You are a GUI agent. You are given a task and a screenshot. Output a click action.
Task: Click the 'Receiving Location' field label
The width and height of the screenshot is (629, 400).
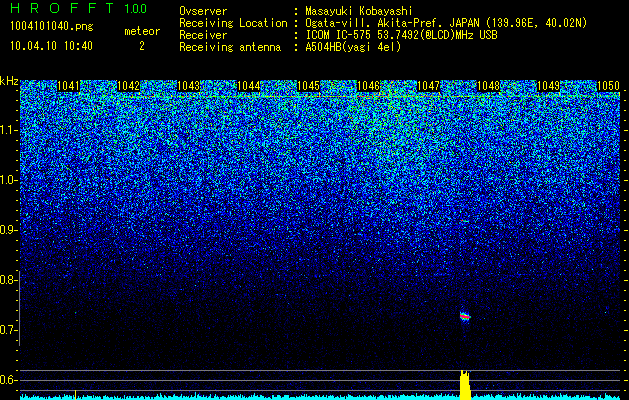coord(233,23)
